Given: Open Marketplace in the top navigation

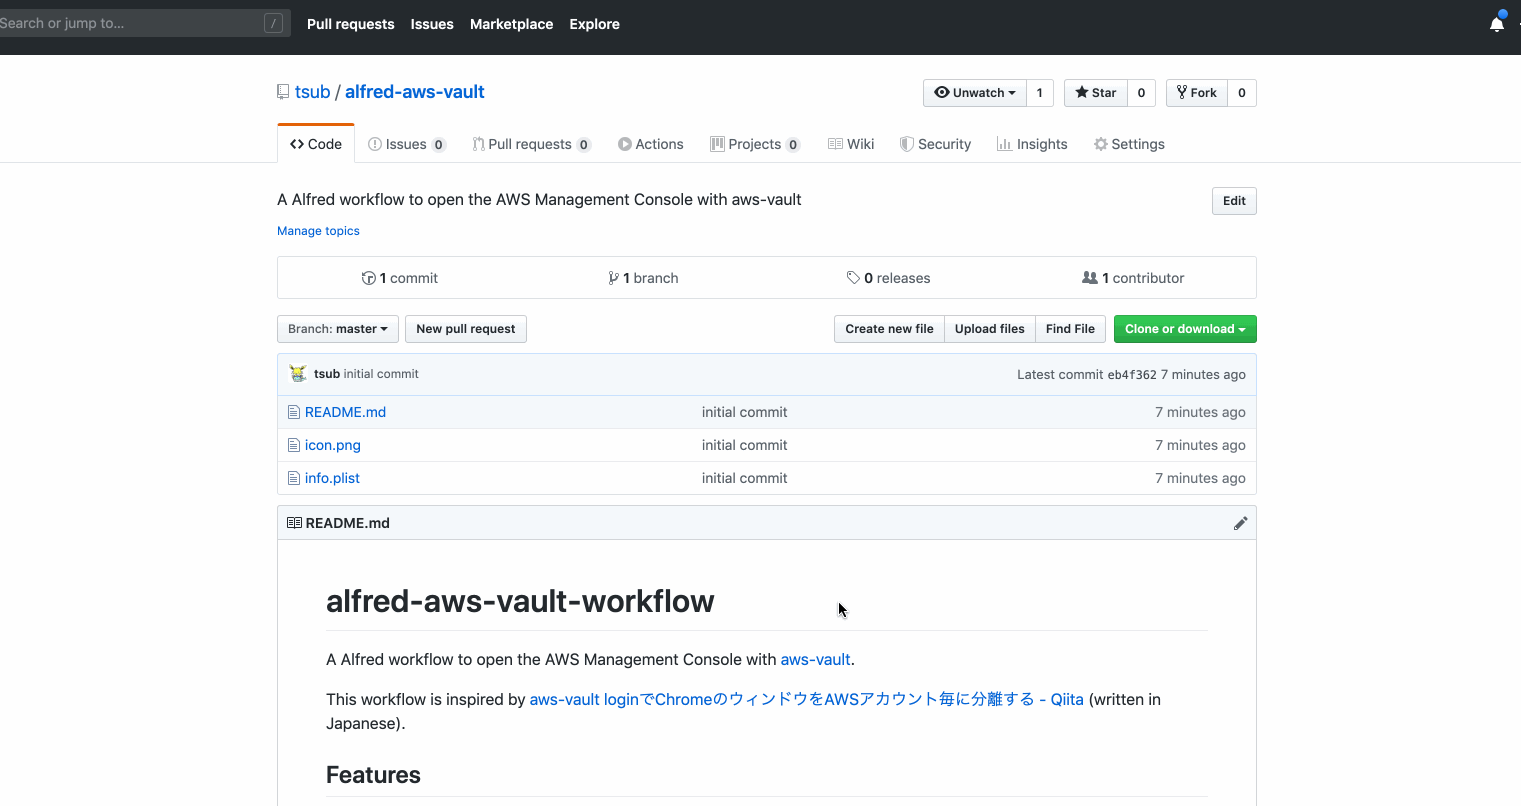Looking at the screenshot, I should [511, 24].
